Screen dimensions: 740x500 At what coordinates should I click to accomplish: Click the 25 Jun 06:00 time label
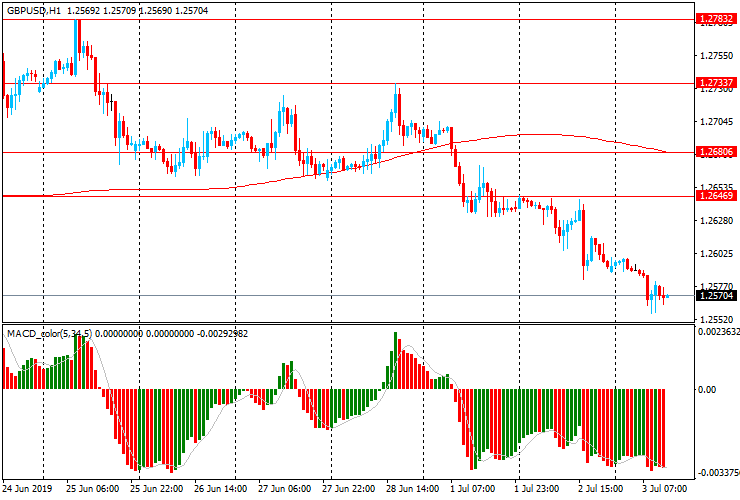(x=92, y=488)
